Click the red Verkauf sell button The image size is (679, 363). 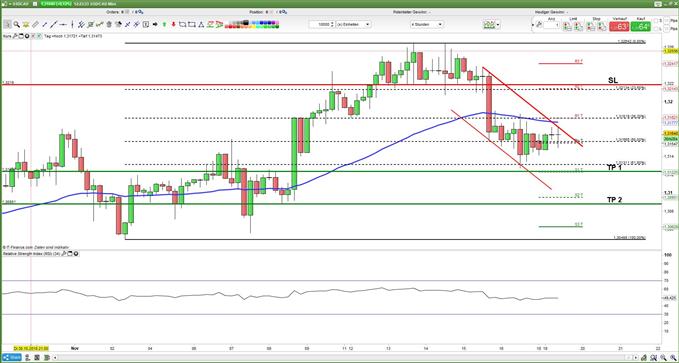point(619,26)
